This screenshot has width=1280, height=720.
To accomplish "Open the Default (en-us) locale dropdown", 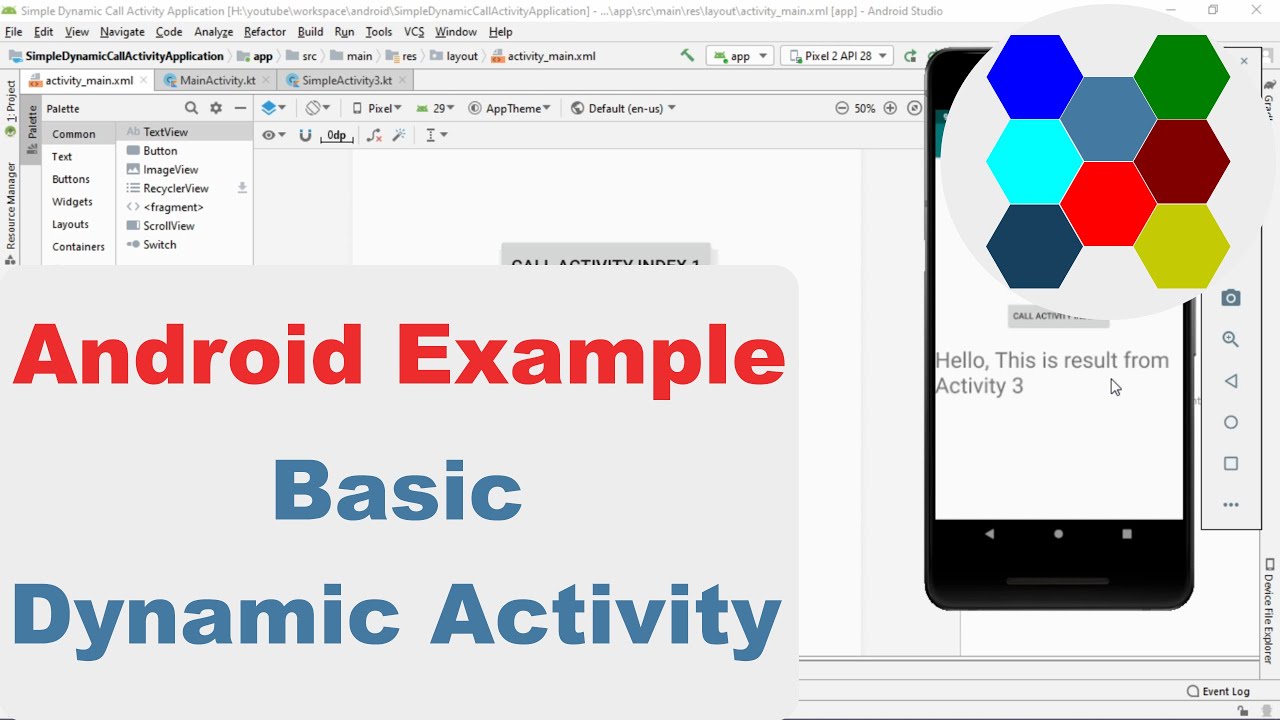I will pos(623,108).
